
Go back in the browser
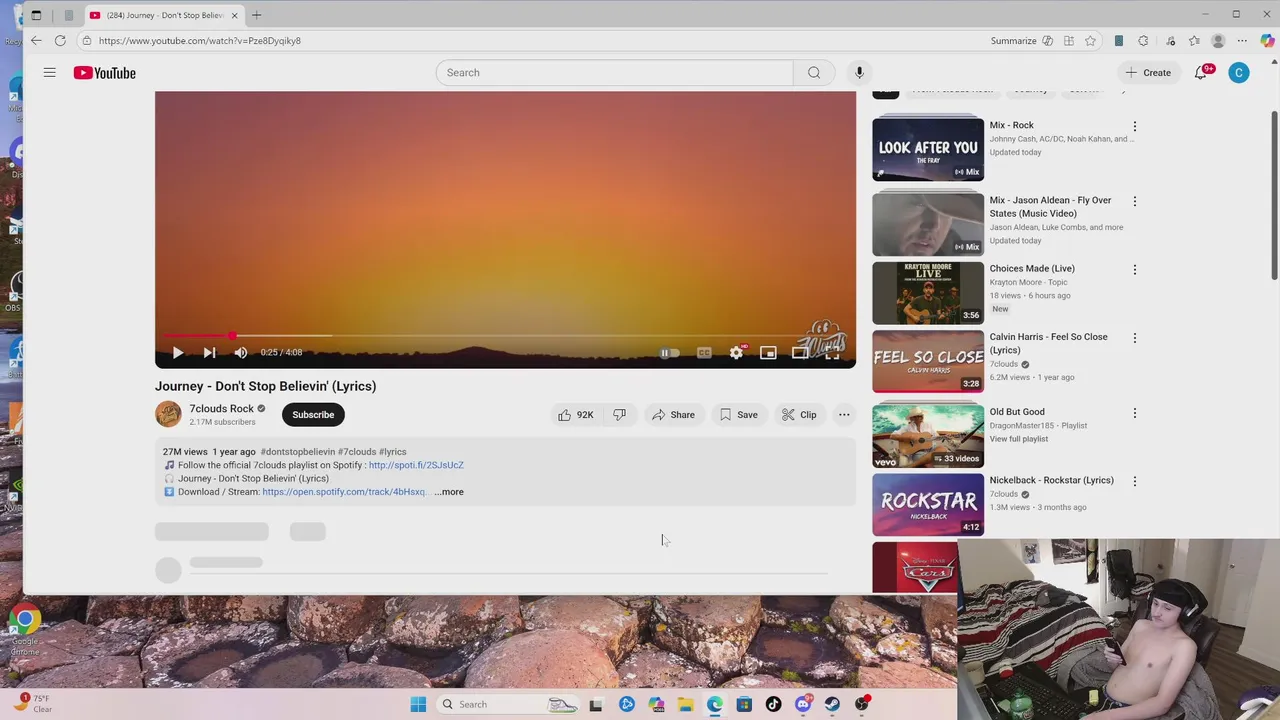tap(36, 41)
